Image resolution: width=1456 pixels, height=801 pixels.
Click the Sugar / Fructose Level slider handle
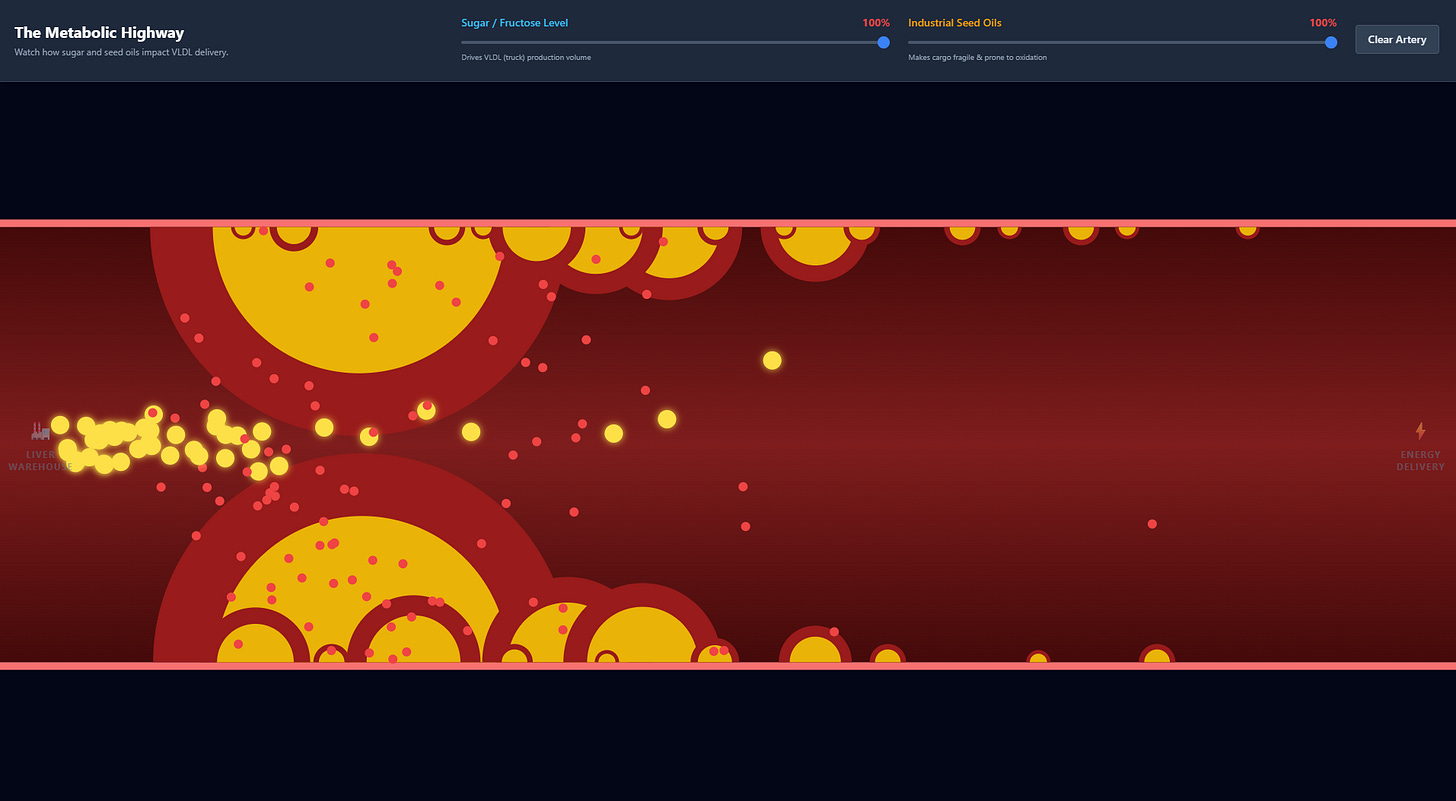coord(883,42)
